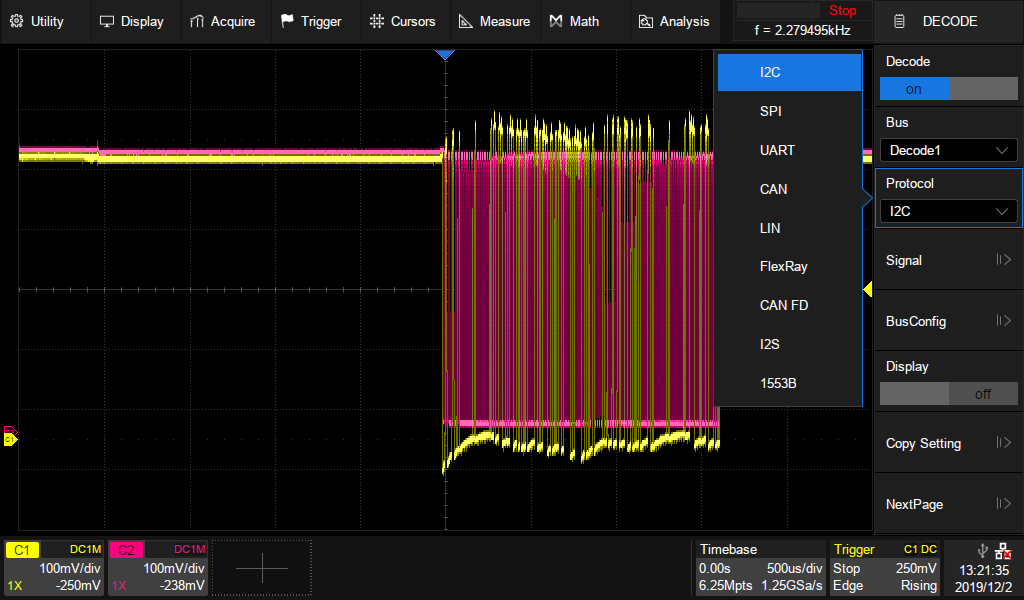The width and height of the screenshot is (1024, 600).
Task: Click the Measure ruler icon
Action: [466, 21]
